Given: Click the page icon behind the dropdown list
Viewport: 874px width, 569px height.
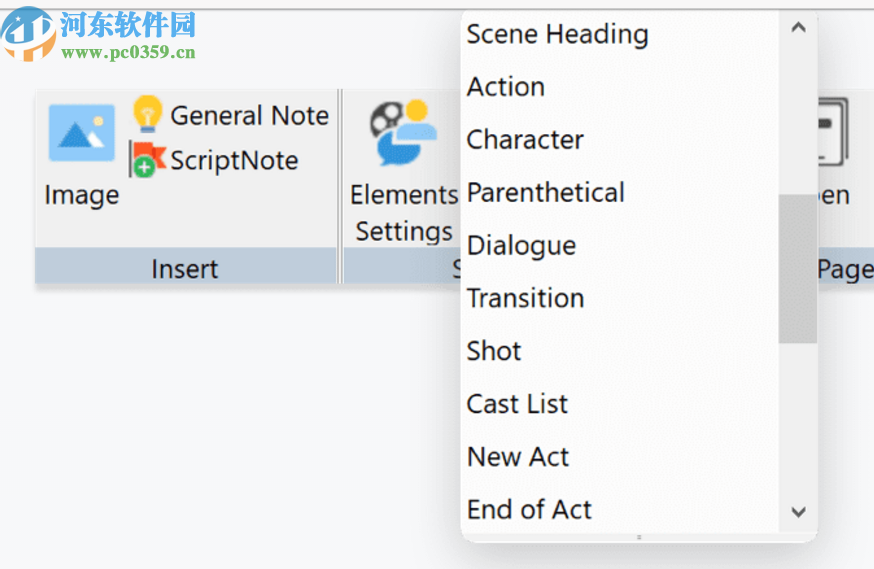Looking at the screenshot, I should point(832,130).
